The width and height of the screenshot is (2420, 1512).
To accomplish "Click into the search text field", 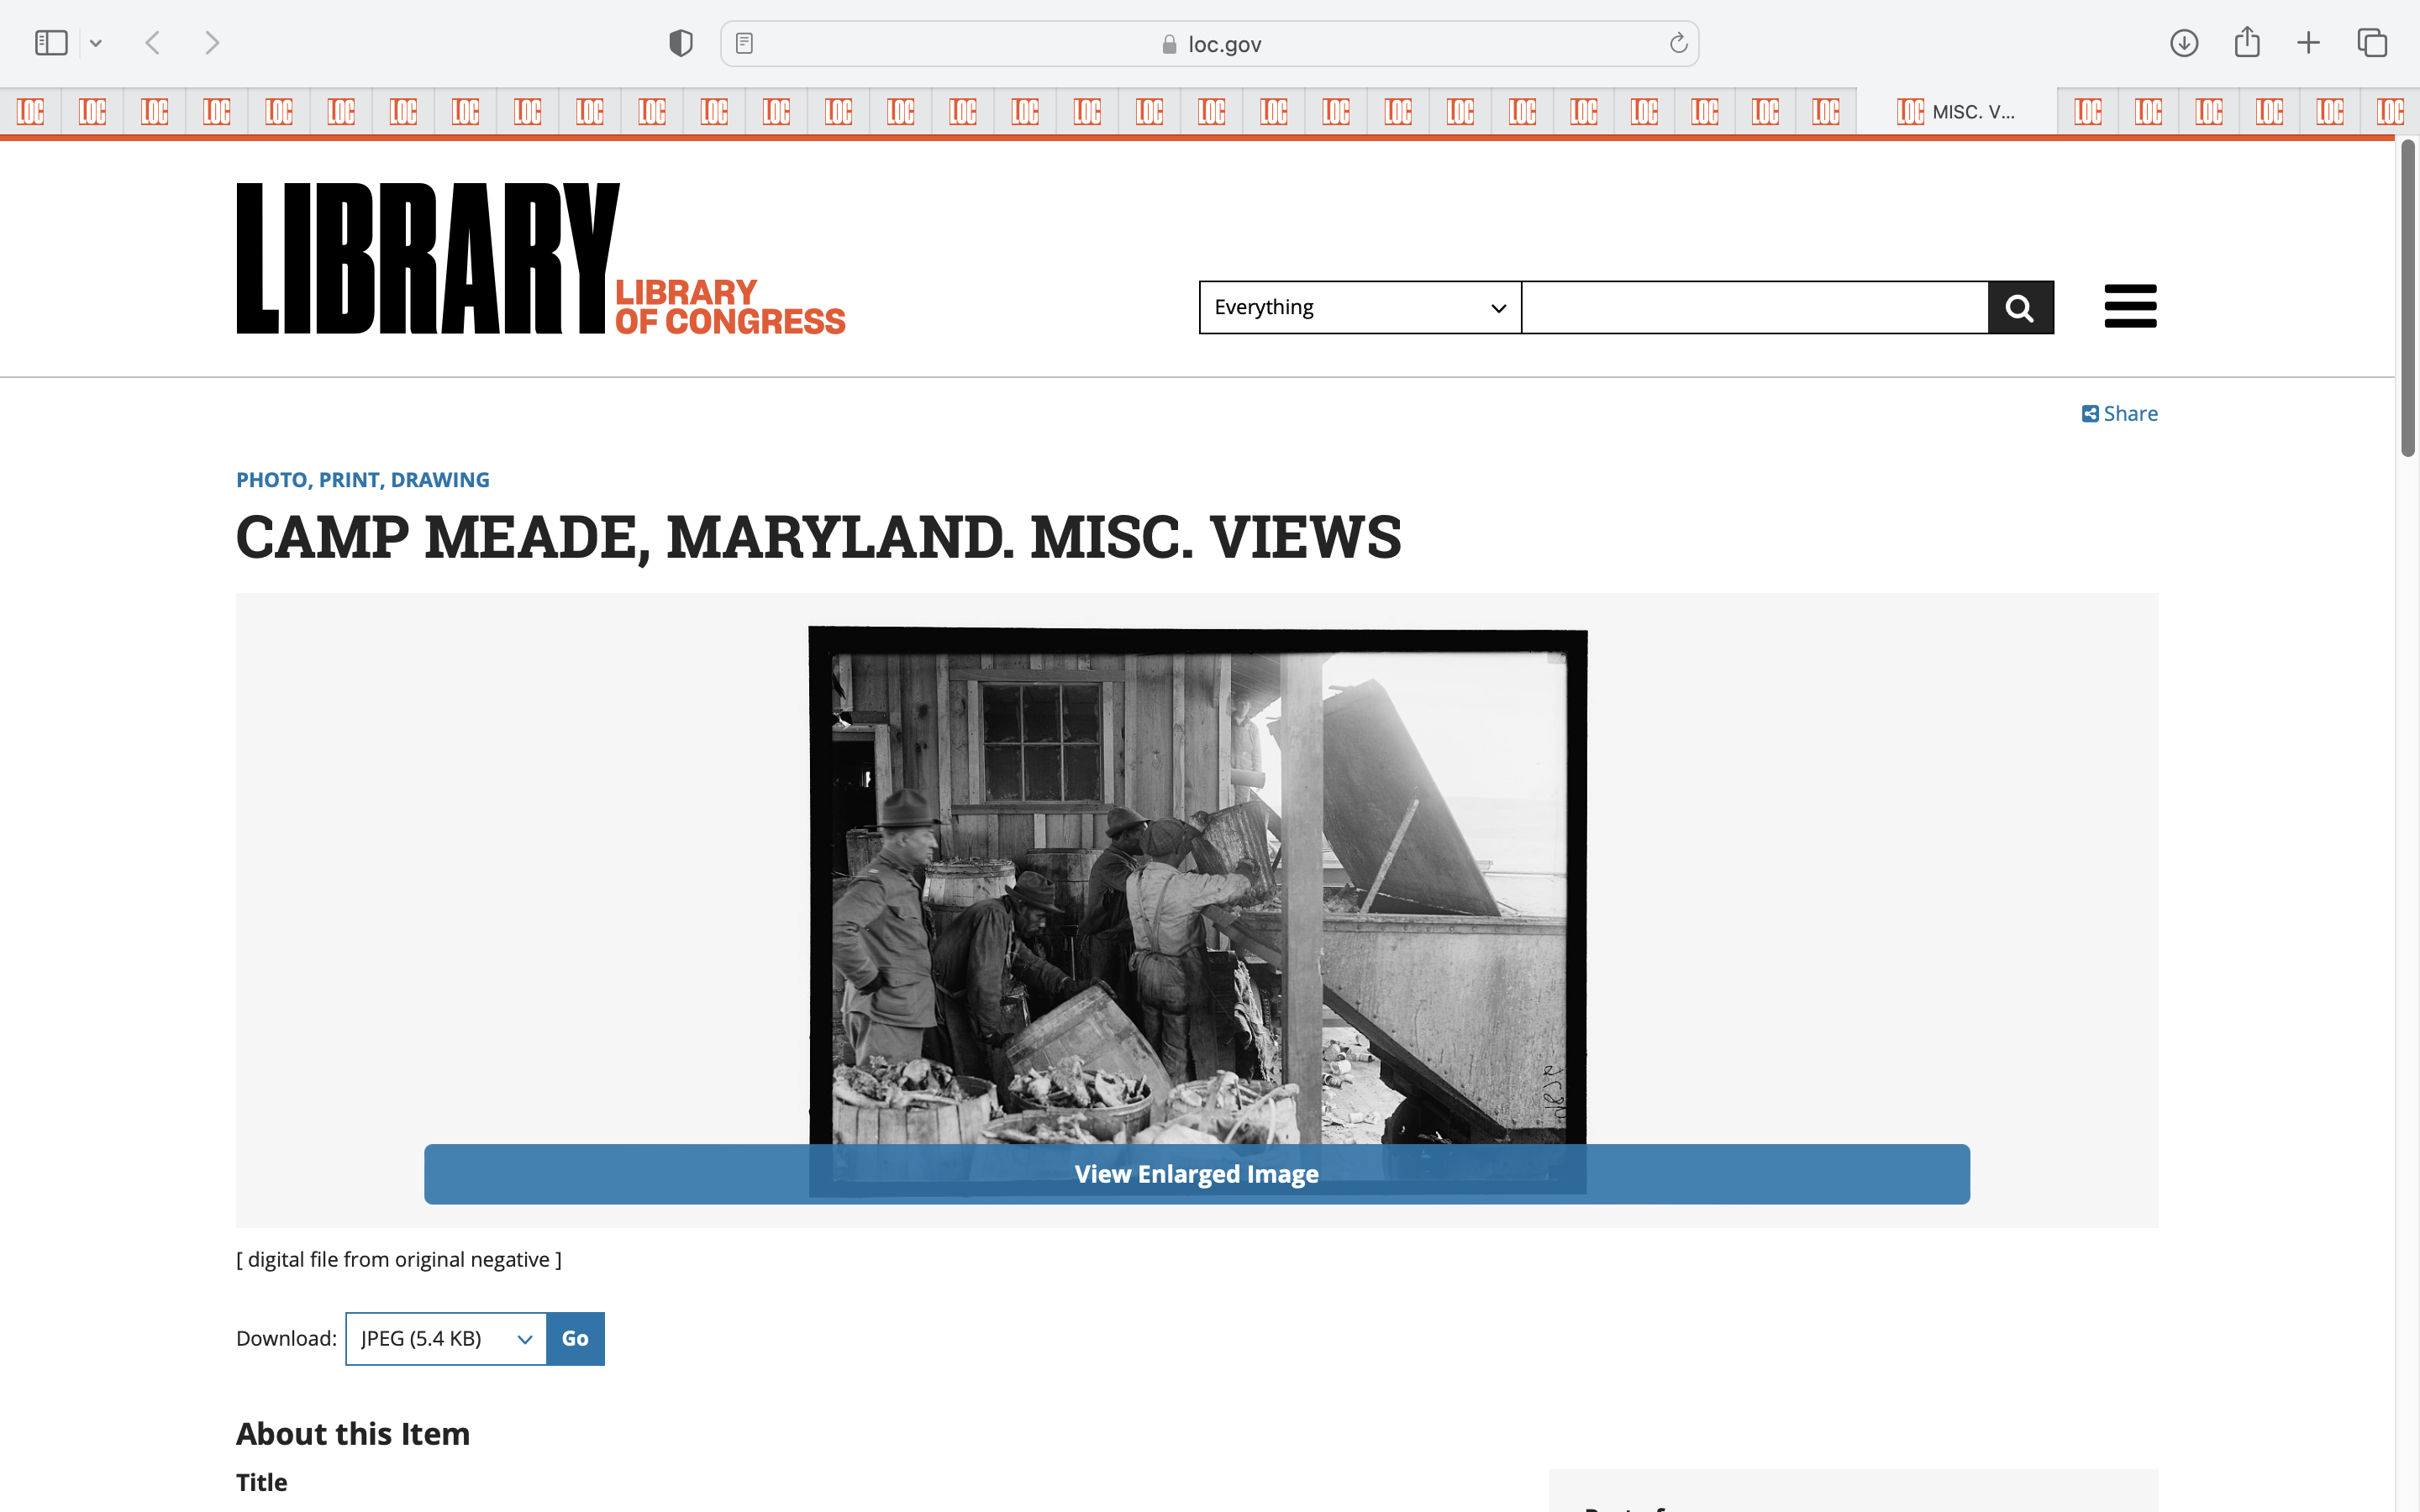I will point(1754,307).
